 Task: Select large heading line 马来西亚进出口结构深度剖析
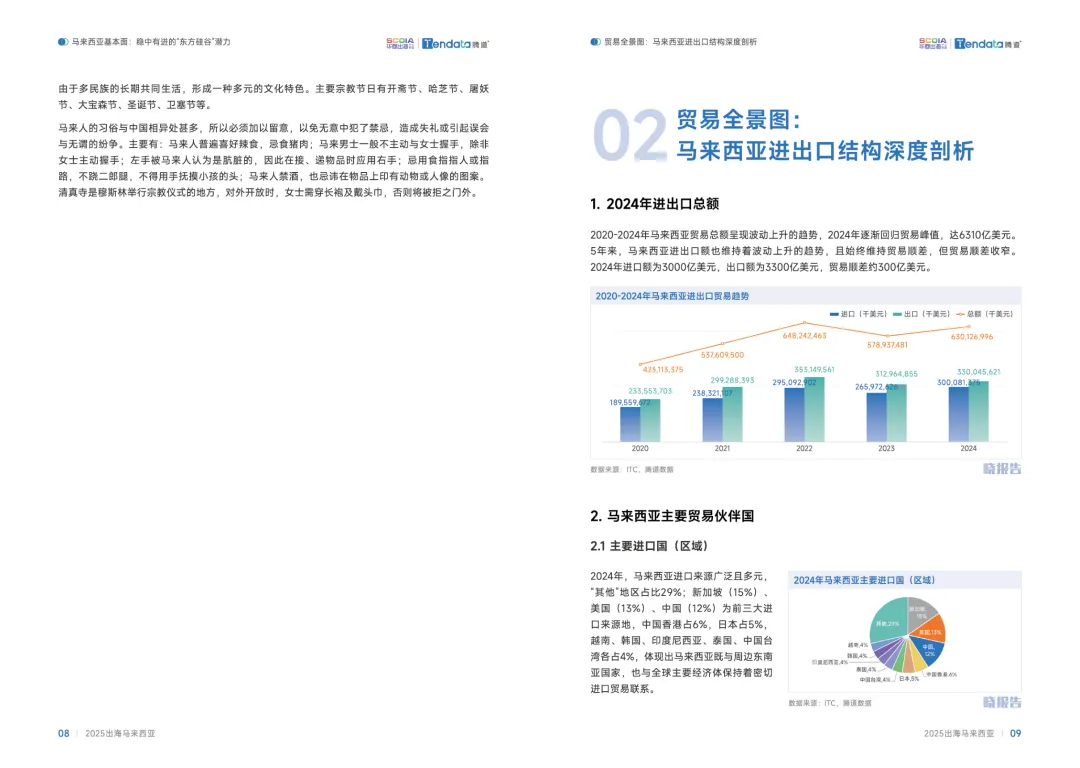click(x=824, y=151)
